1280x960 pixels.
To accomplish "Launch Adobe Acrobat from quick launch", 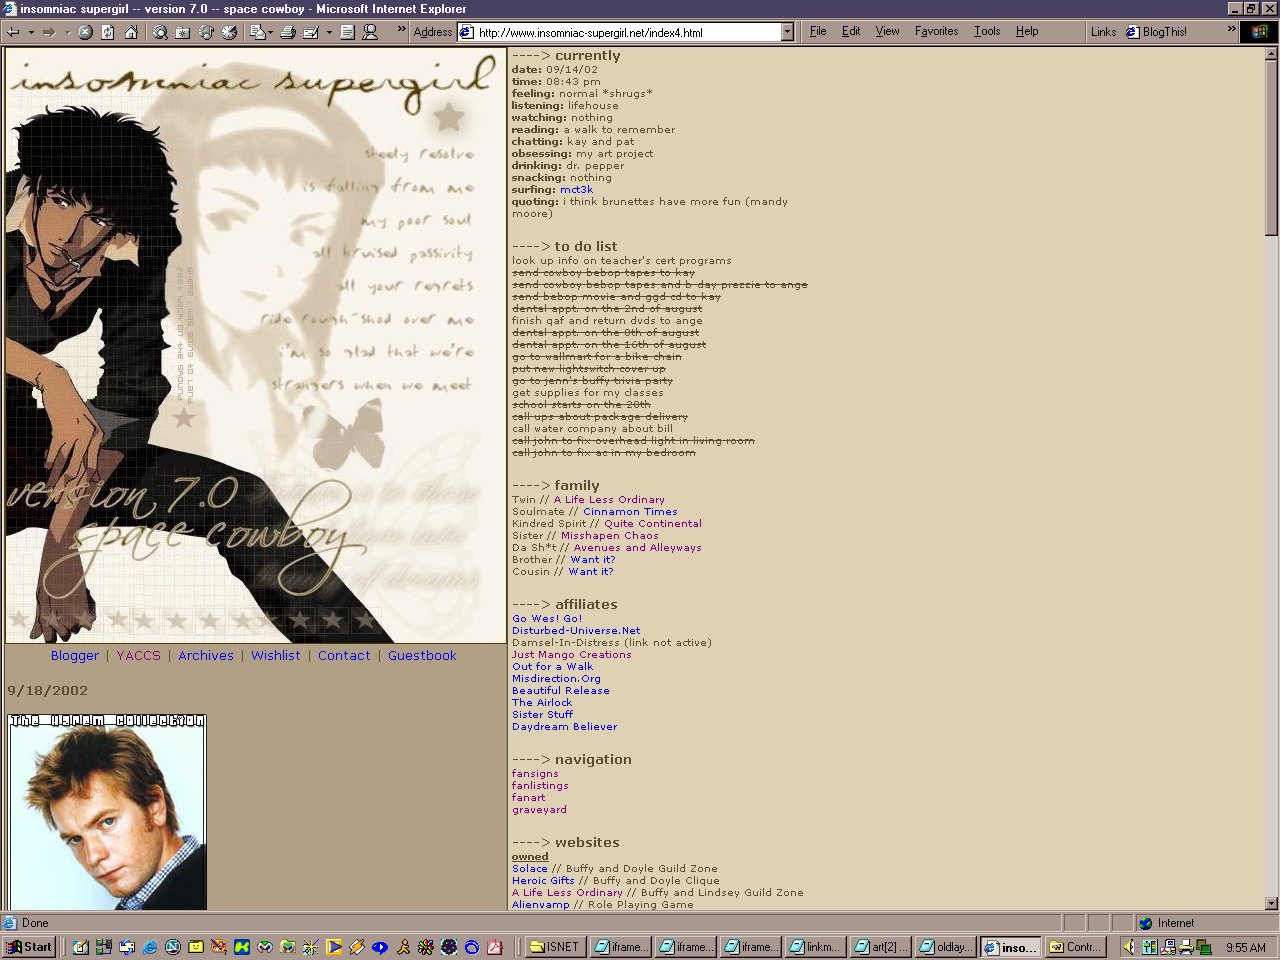I will (x=495, y=947).
